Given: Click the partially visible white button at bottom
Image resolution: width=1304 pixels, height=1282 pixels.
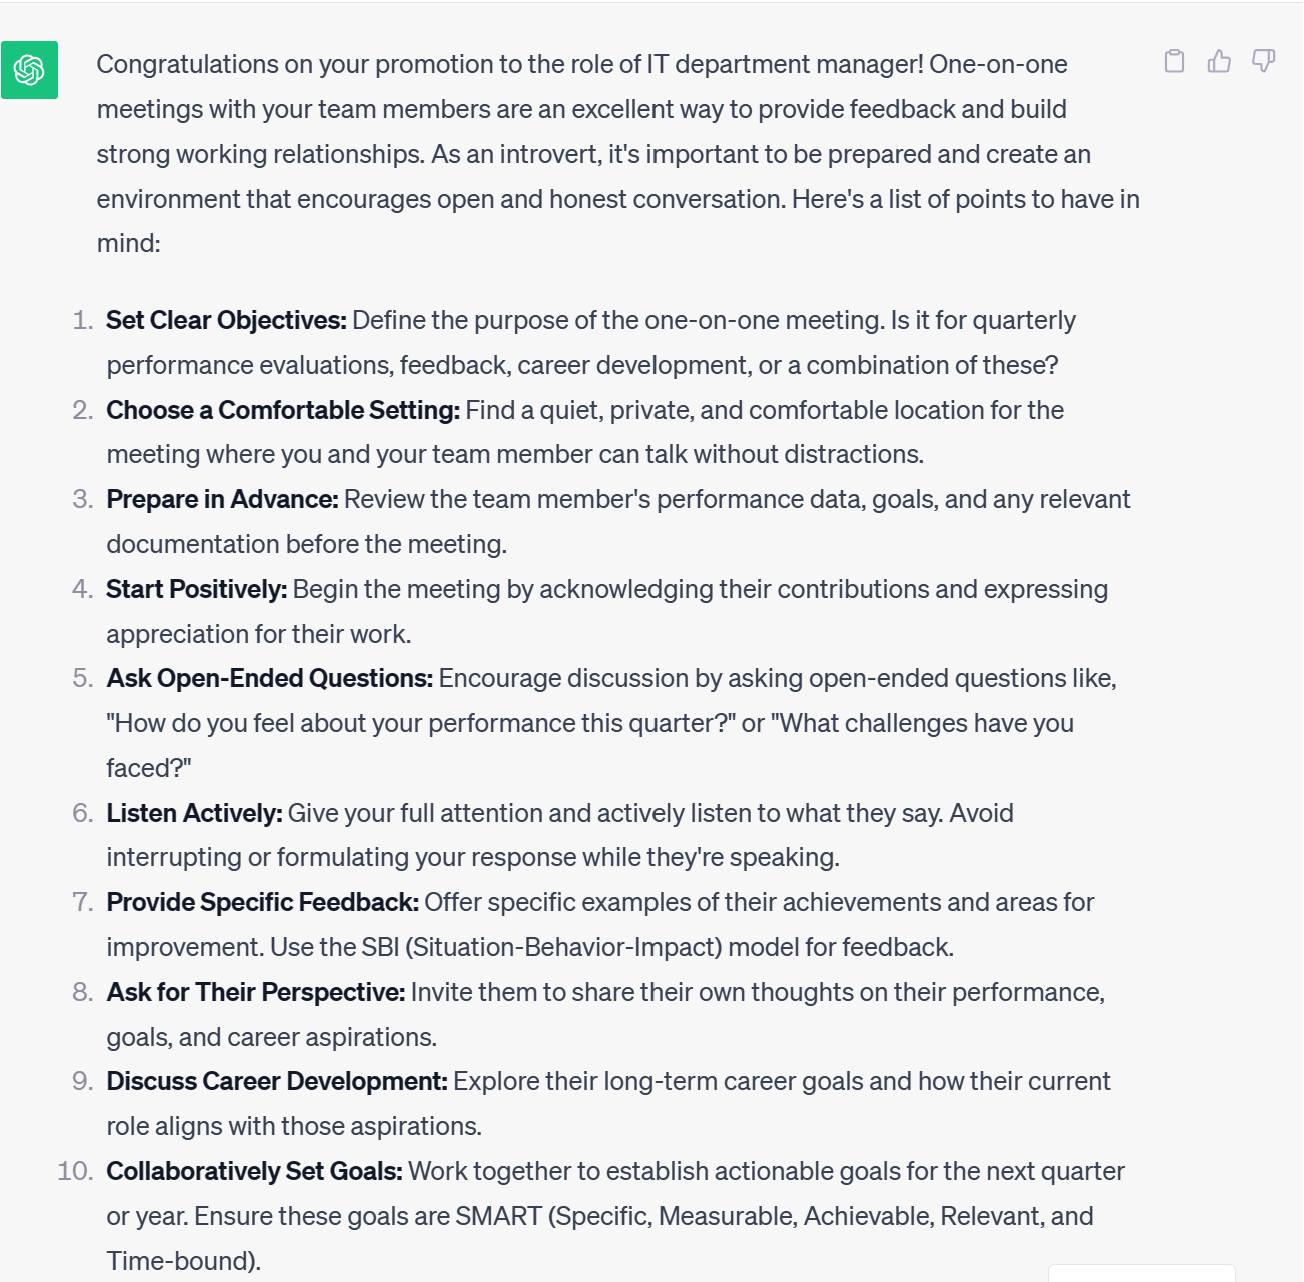Looking at the screenshot, I should (1142, 1273).
